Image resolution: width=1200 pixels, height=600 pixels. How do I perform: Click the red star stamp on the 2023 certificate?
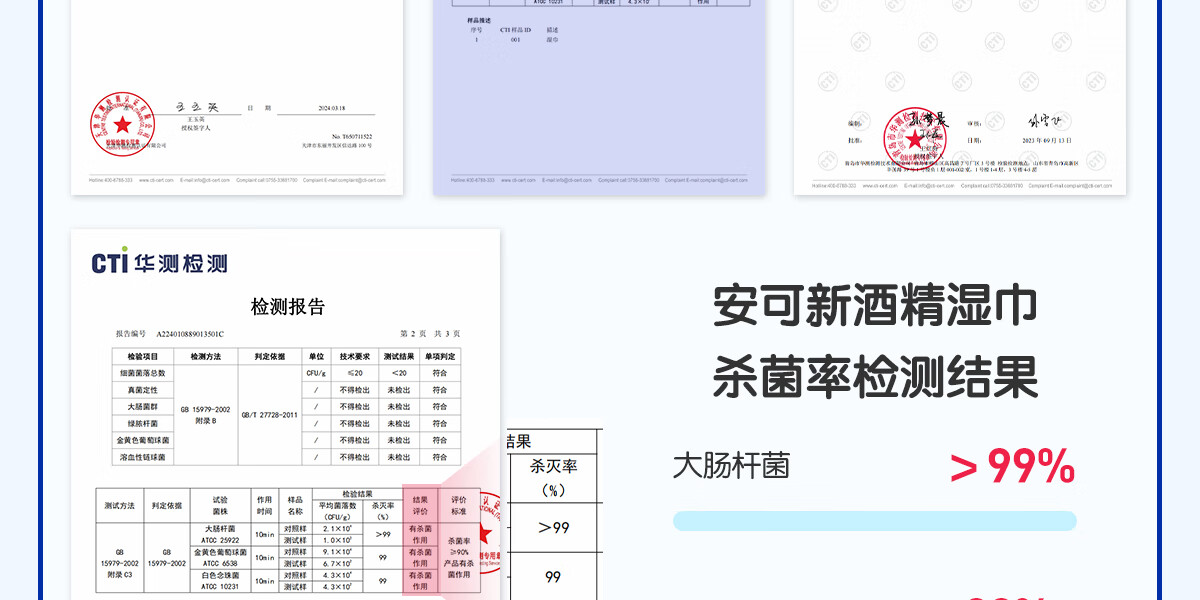(913, 139)
